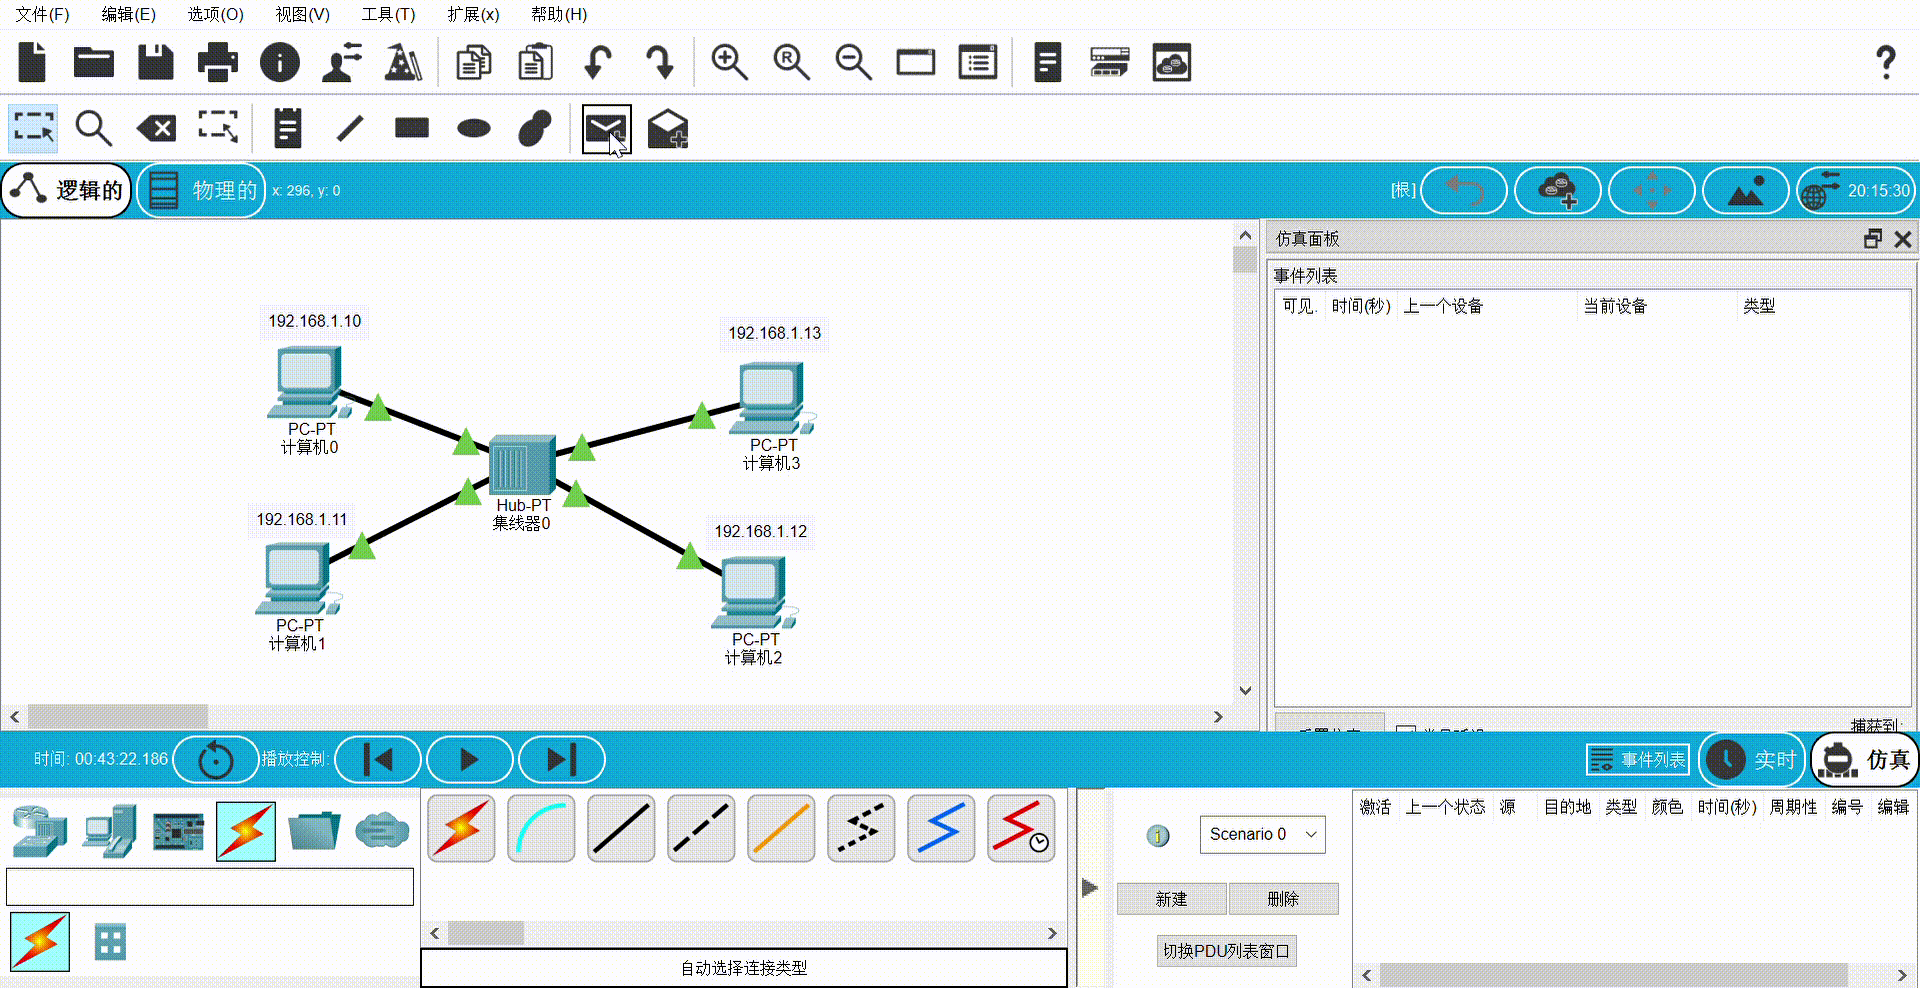Click the 删除 scenario button
This screenshot has height=988, width=1920.
click(x=1283, y=899)
